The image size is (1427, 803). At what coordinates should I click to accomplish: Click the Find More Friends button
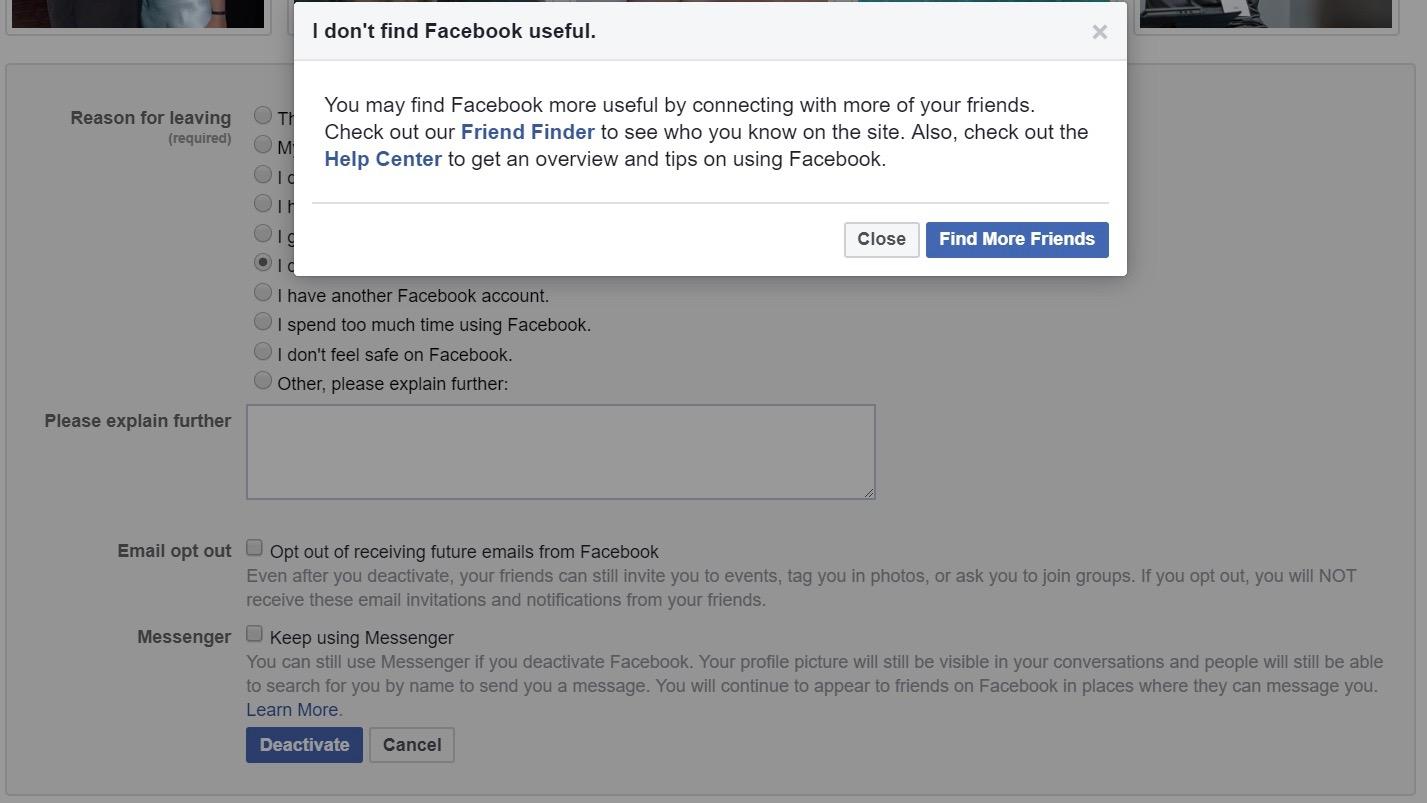click(x=1016, y=239)
